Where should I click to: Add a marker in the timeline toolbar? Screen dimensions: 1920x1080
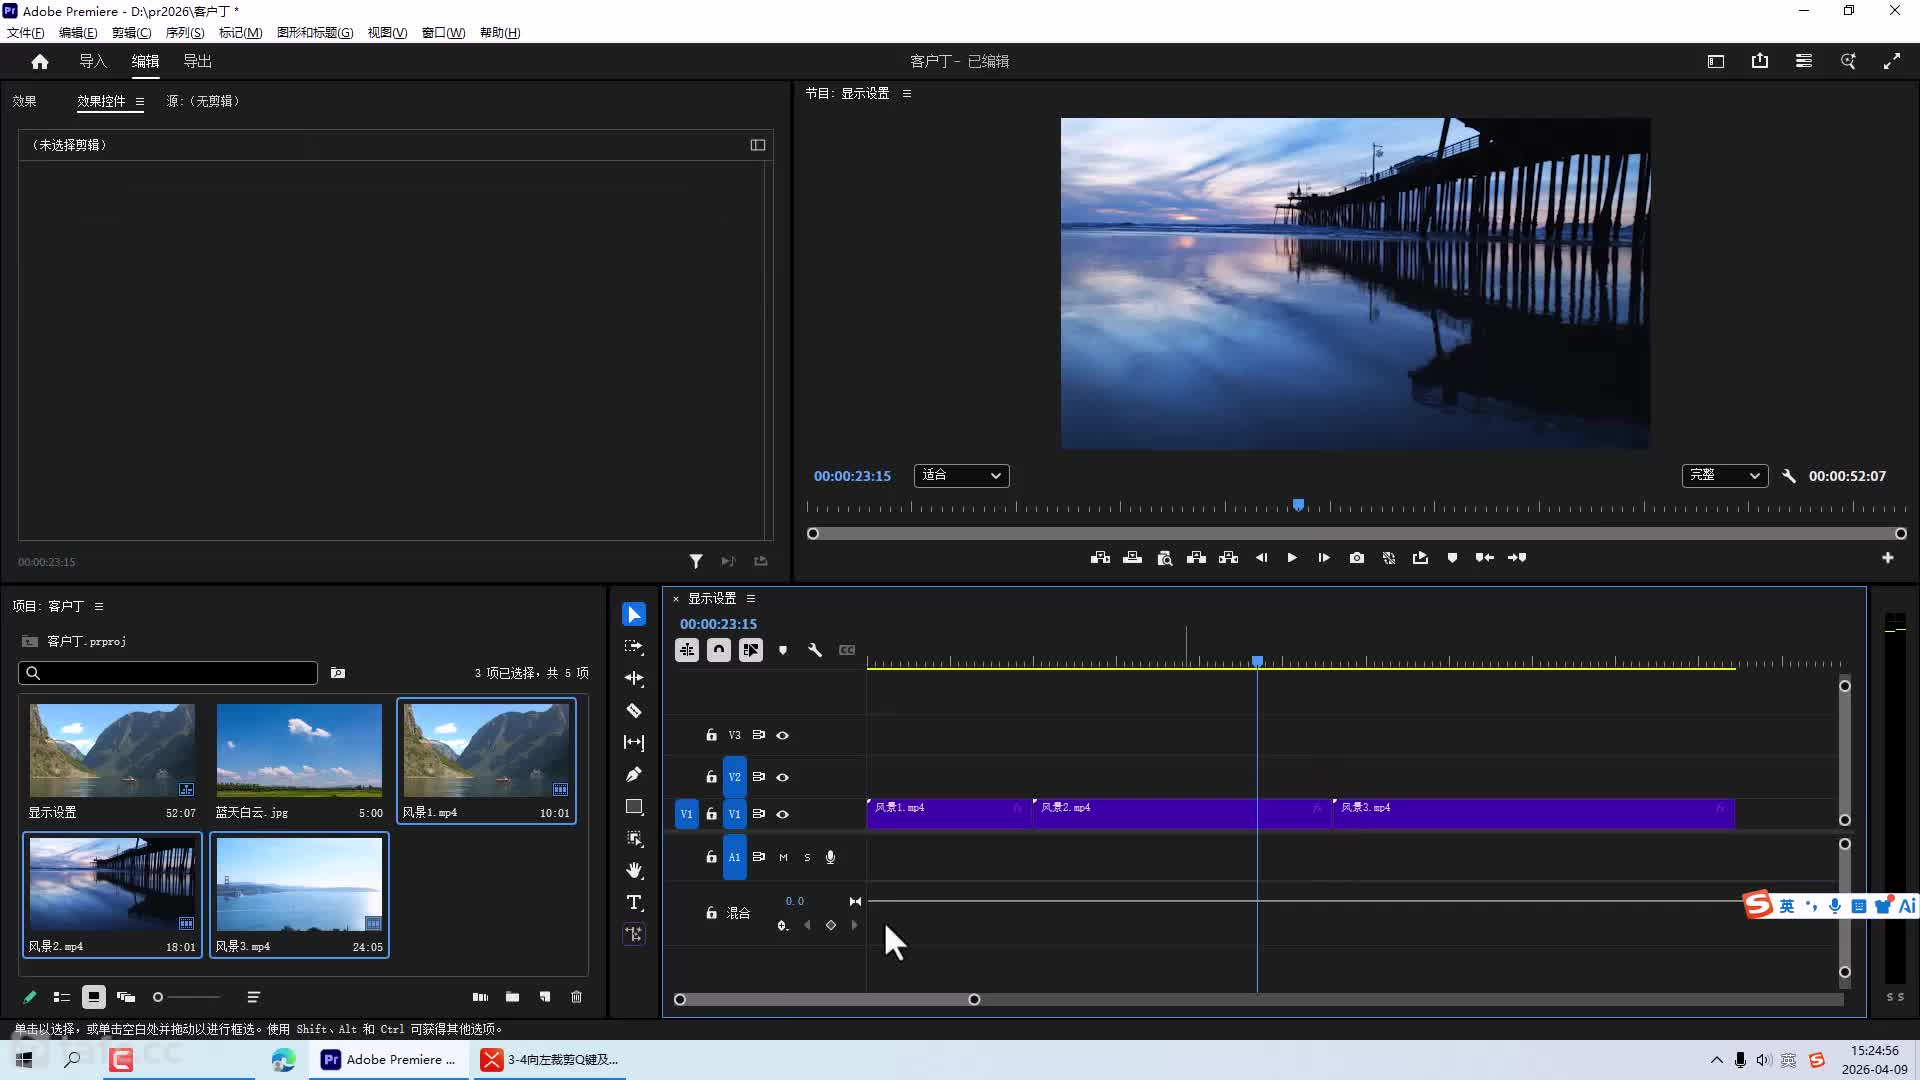point(783,650)
